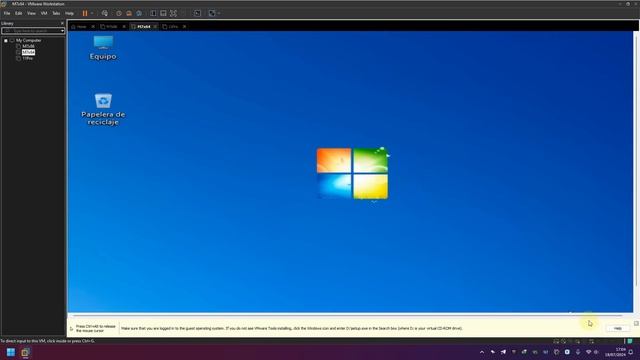Open the File menu
Screen dimensions: 640x360
7,13
